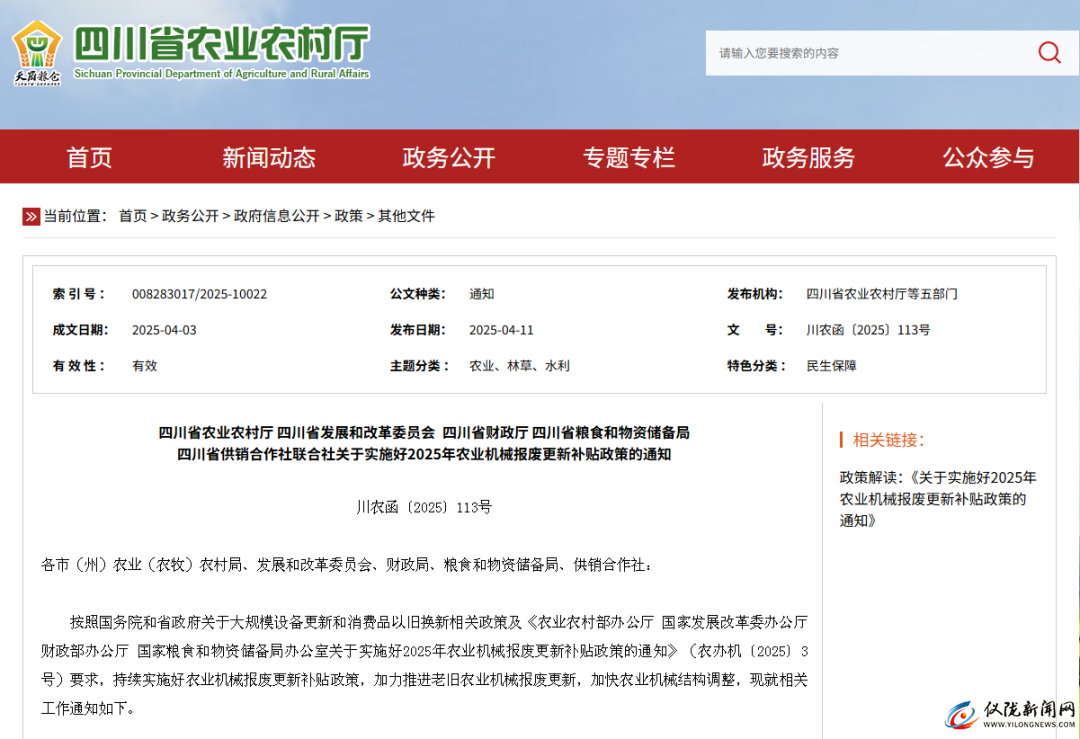The image size is (1080, 739).
Task: Open the 政务公开 navigation item
Action: [x=449, y=158]
